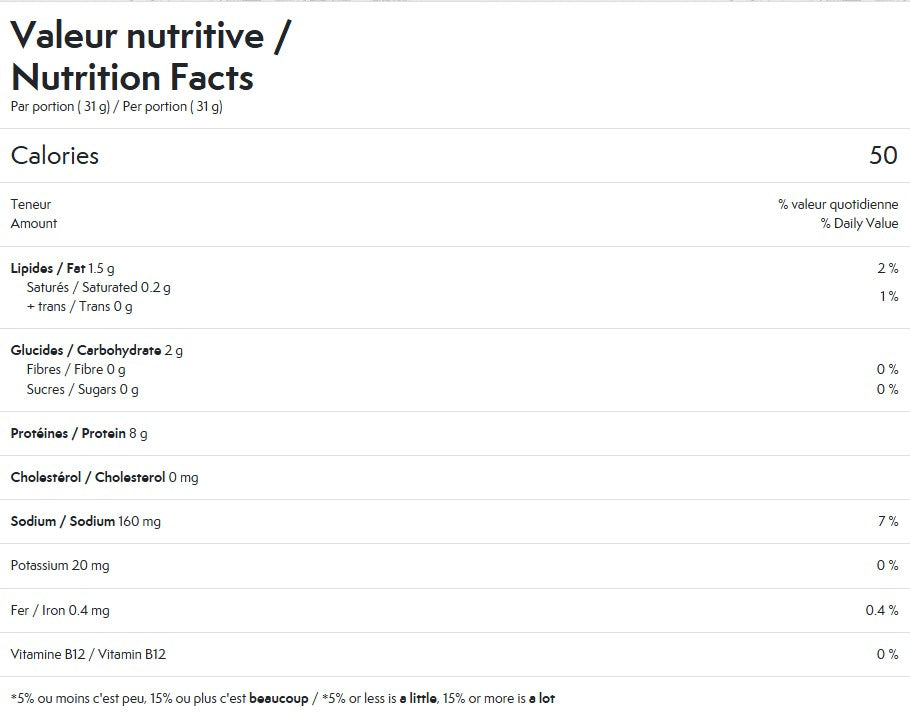This screenshot has width=910, height=720.
Task: Click the Sucres / Sugars 0 g line
Action: tap(82, 389)
